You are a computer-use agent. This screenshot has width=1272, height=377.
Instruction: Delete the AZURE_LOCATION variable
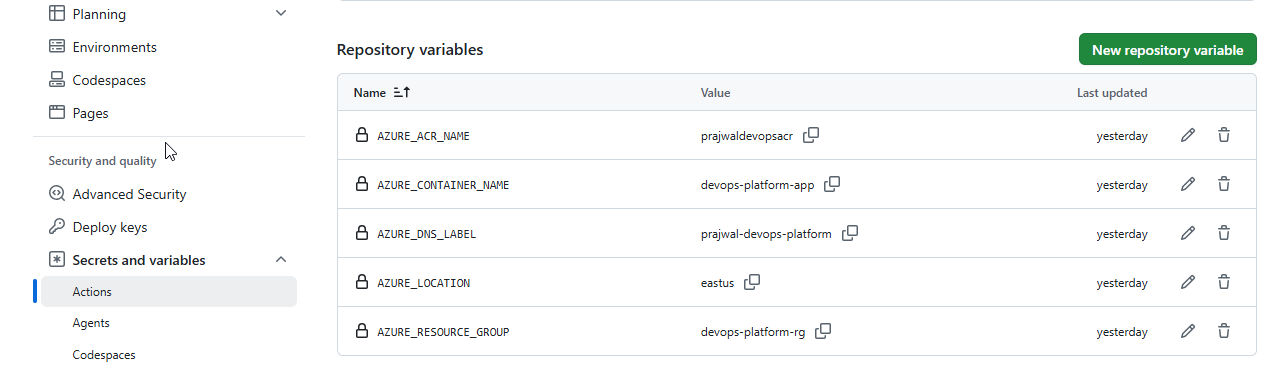[x=1224, y=282]
